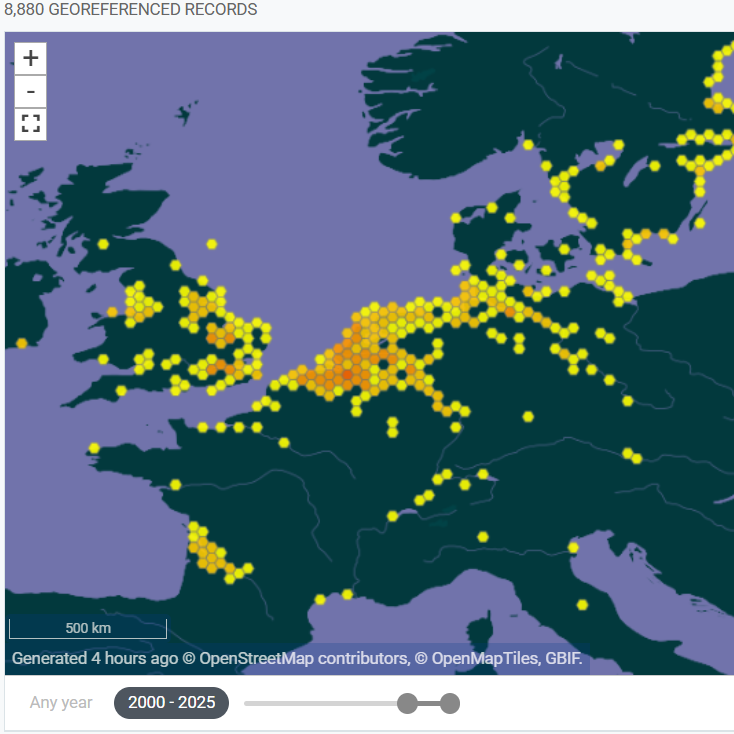The width and height of the screenshot is (734, 734).
Task: Click the zoom out minus button
Action: point(31,91)
